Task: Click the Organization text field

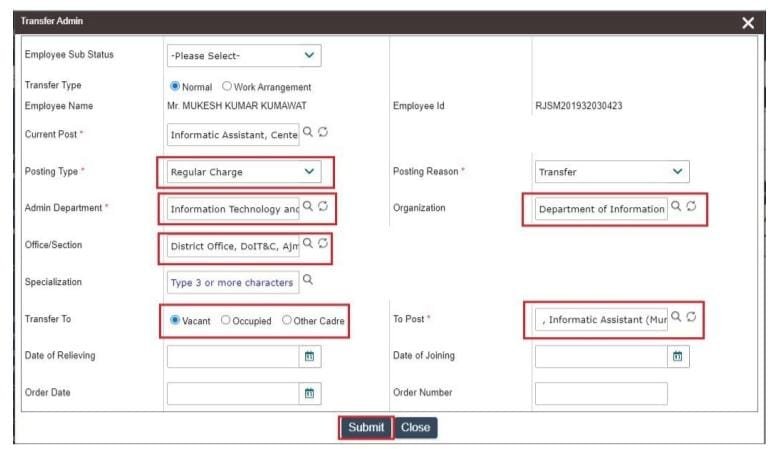Action: pyautogui.click(x=601, y=209)
